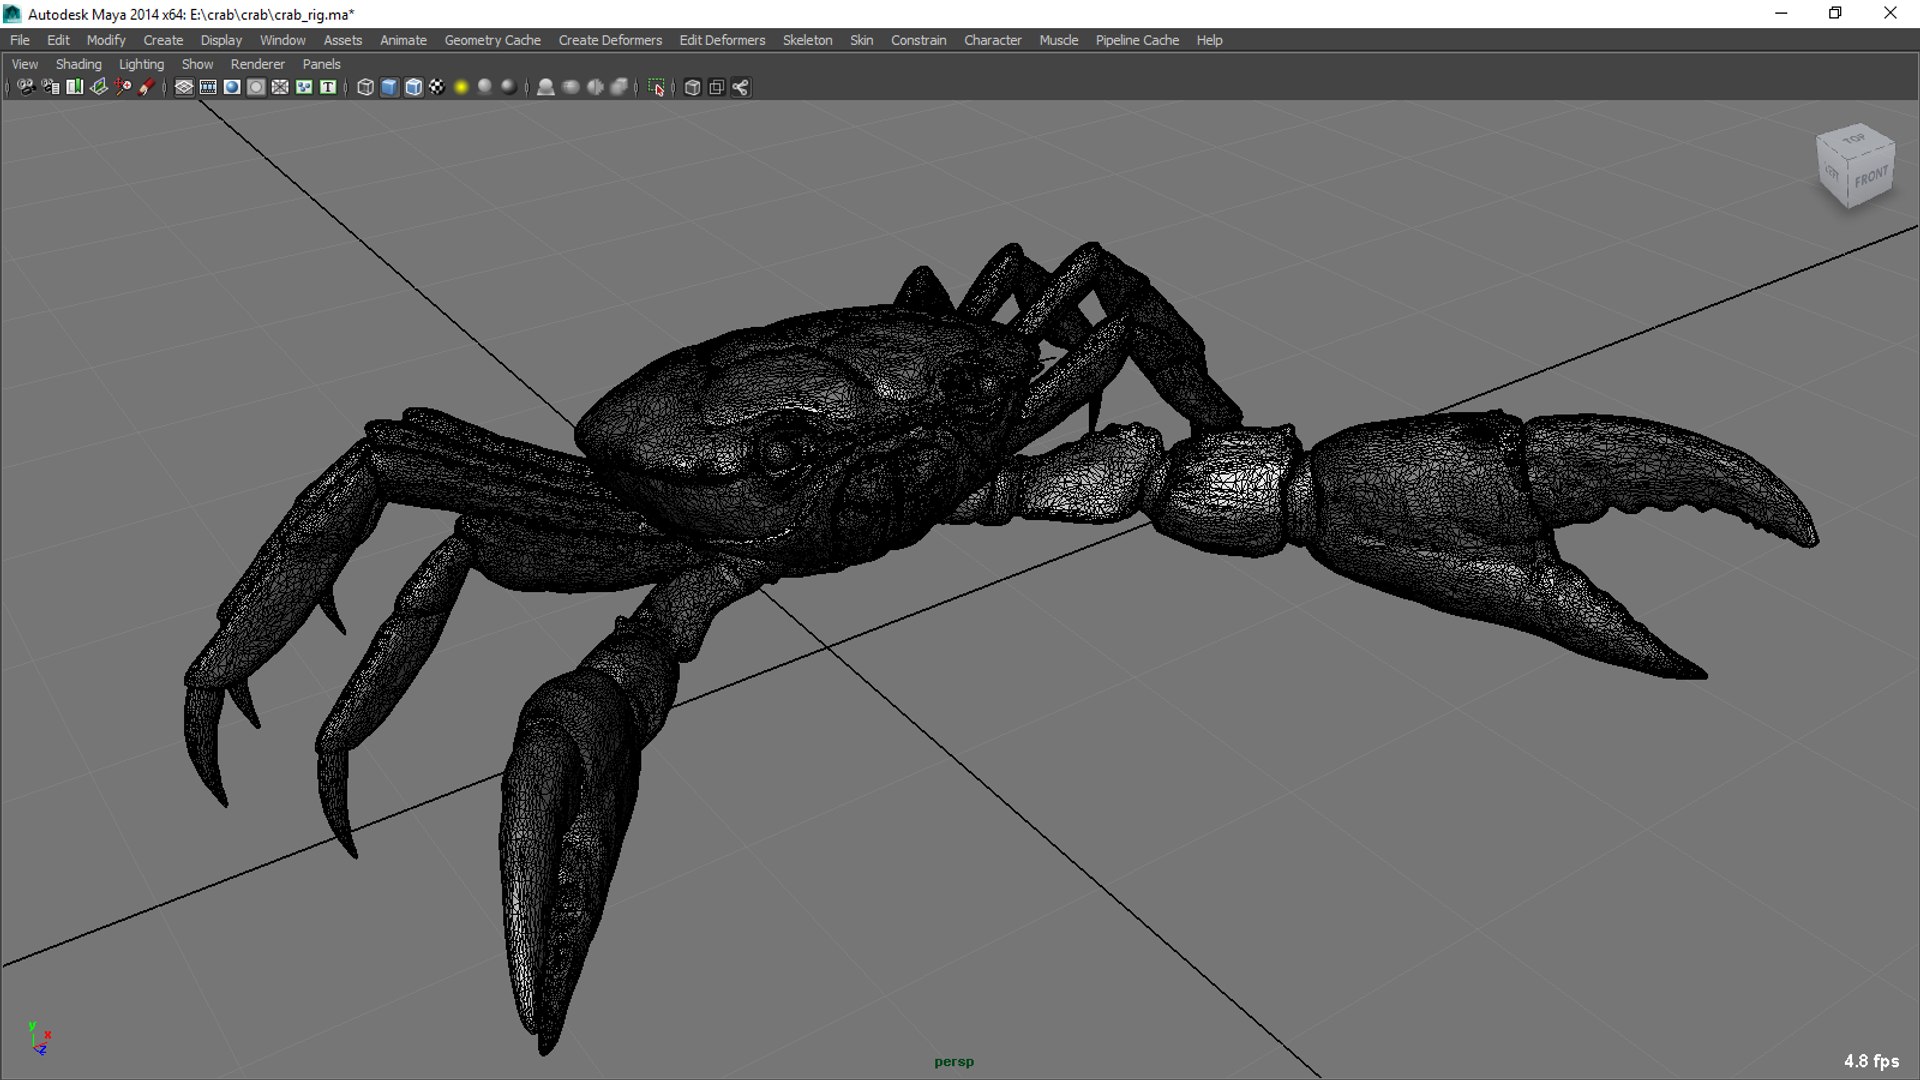Toggle the Gate Mask icon
The height and width of the screenshot is (1080, 1920).
pos(256,87)
